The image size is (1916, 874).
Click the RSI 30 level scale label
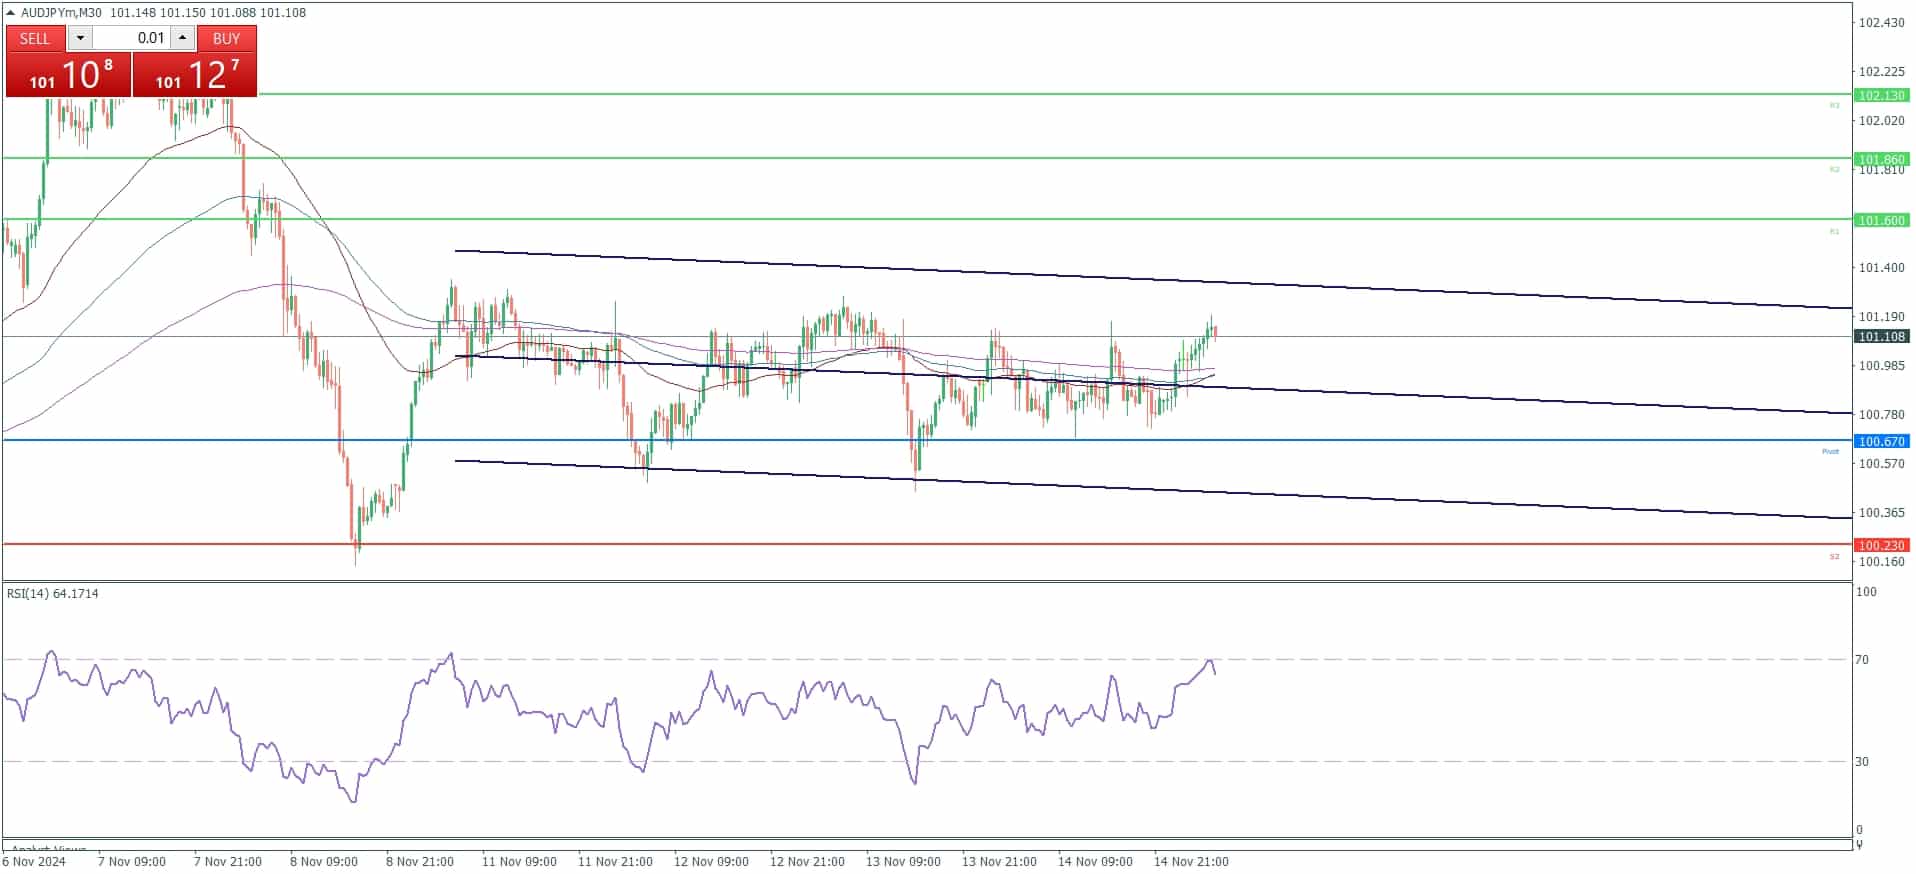1862,761
